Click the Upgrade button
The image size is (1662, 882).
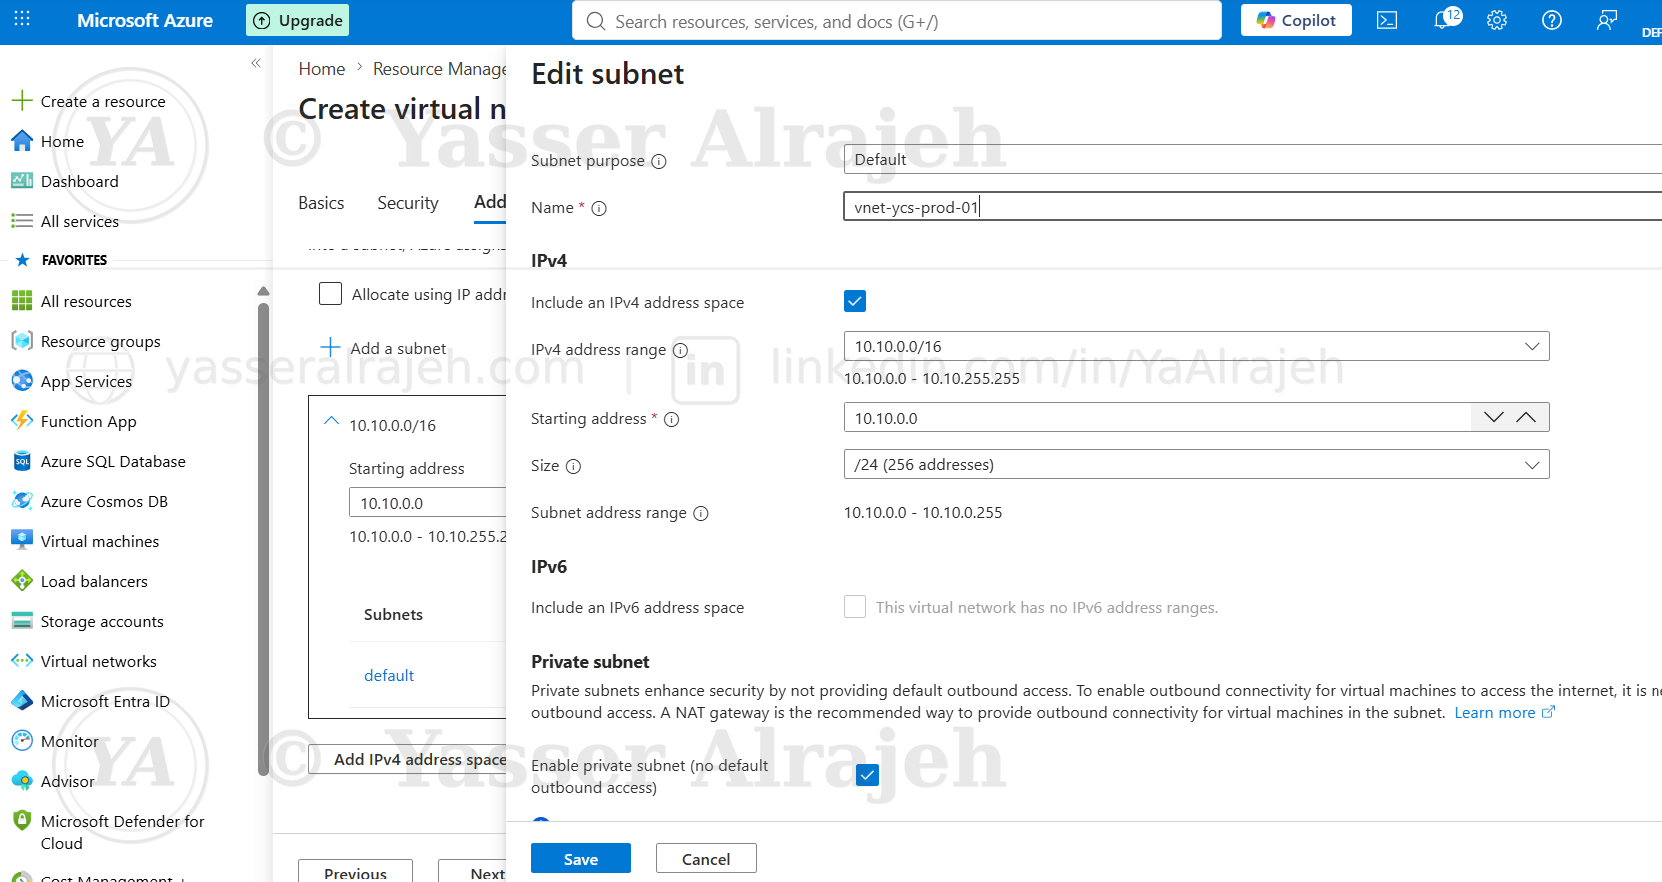[298, 20]
